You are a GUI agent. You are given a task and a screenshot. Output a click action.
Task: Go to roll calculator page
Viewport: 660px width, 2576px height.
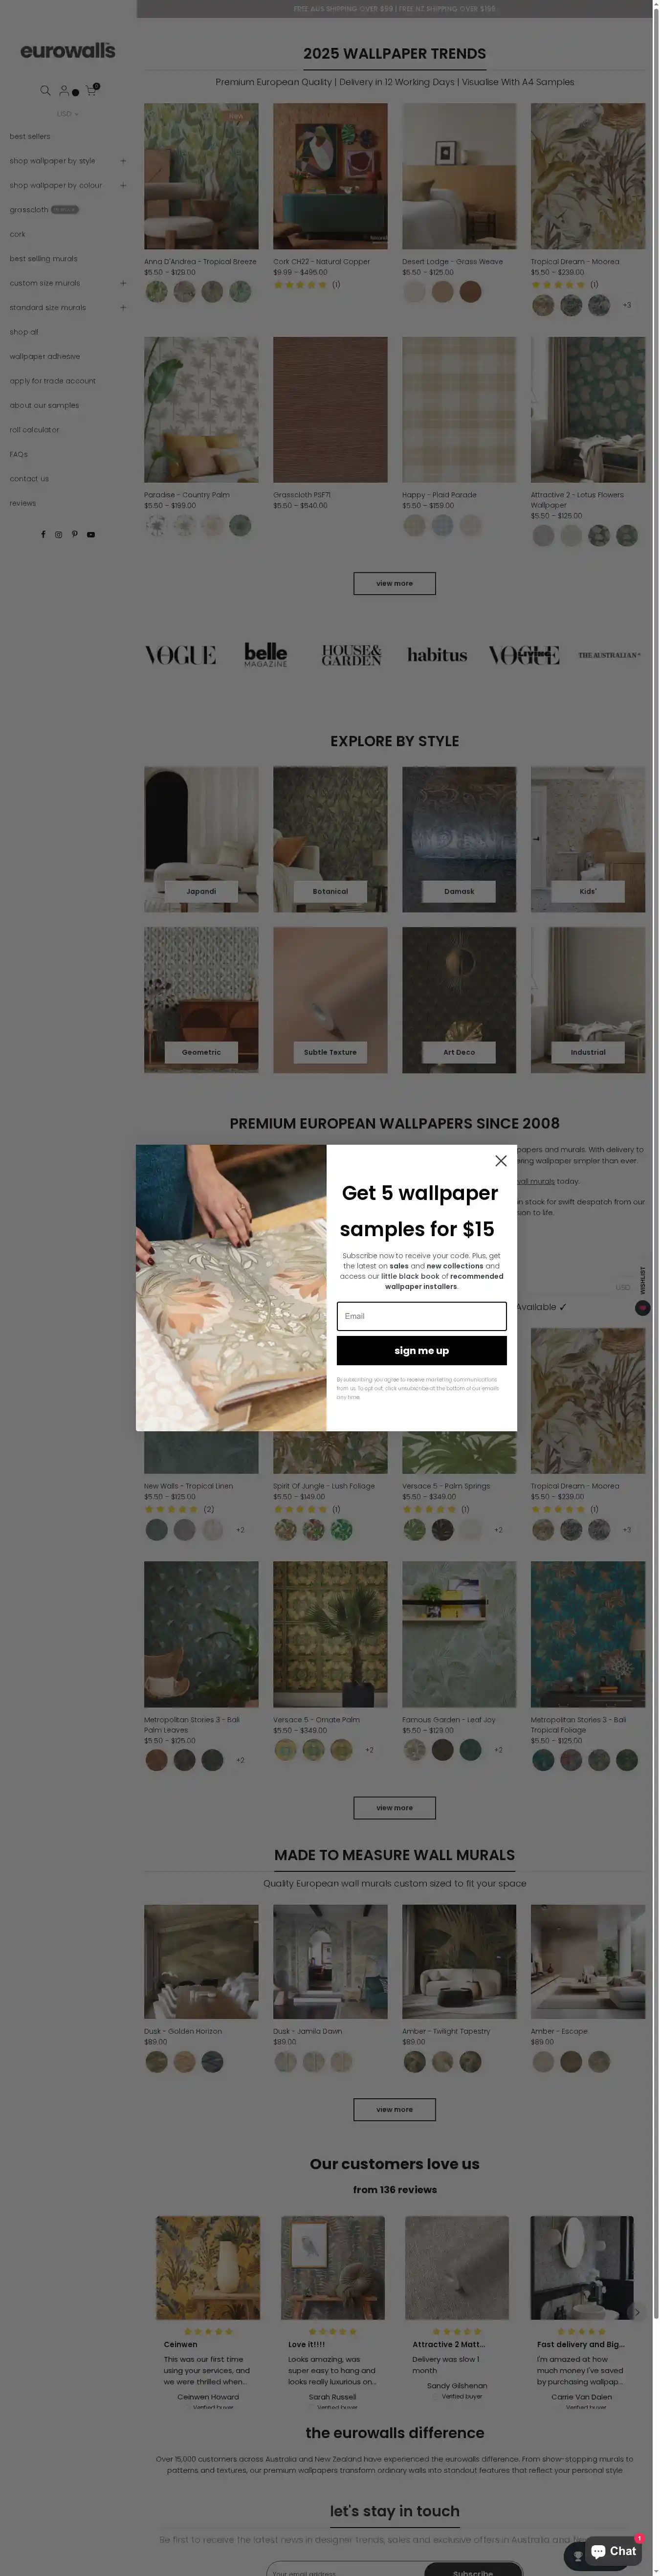34,430
